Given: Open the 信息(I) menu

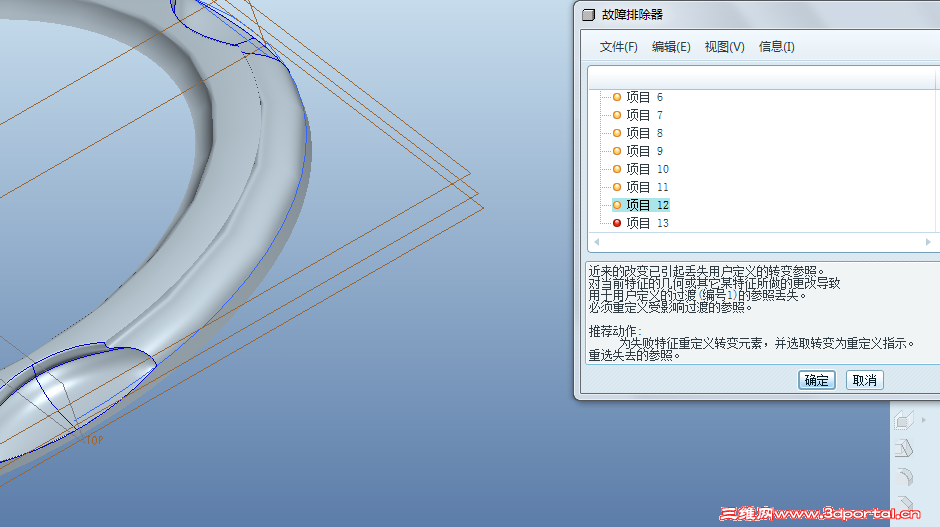Looking at the screenshot, I should tap(776, 47).
